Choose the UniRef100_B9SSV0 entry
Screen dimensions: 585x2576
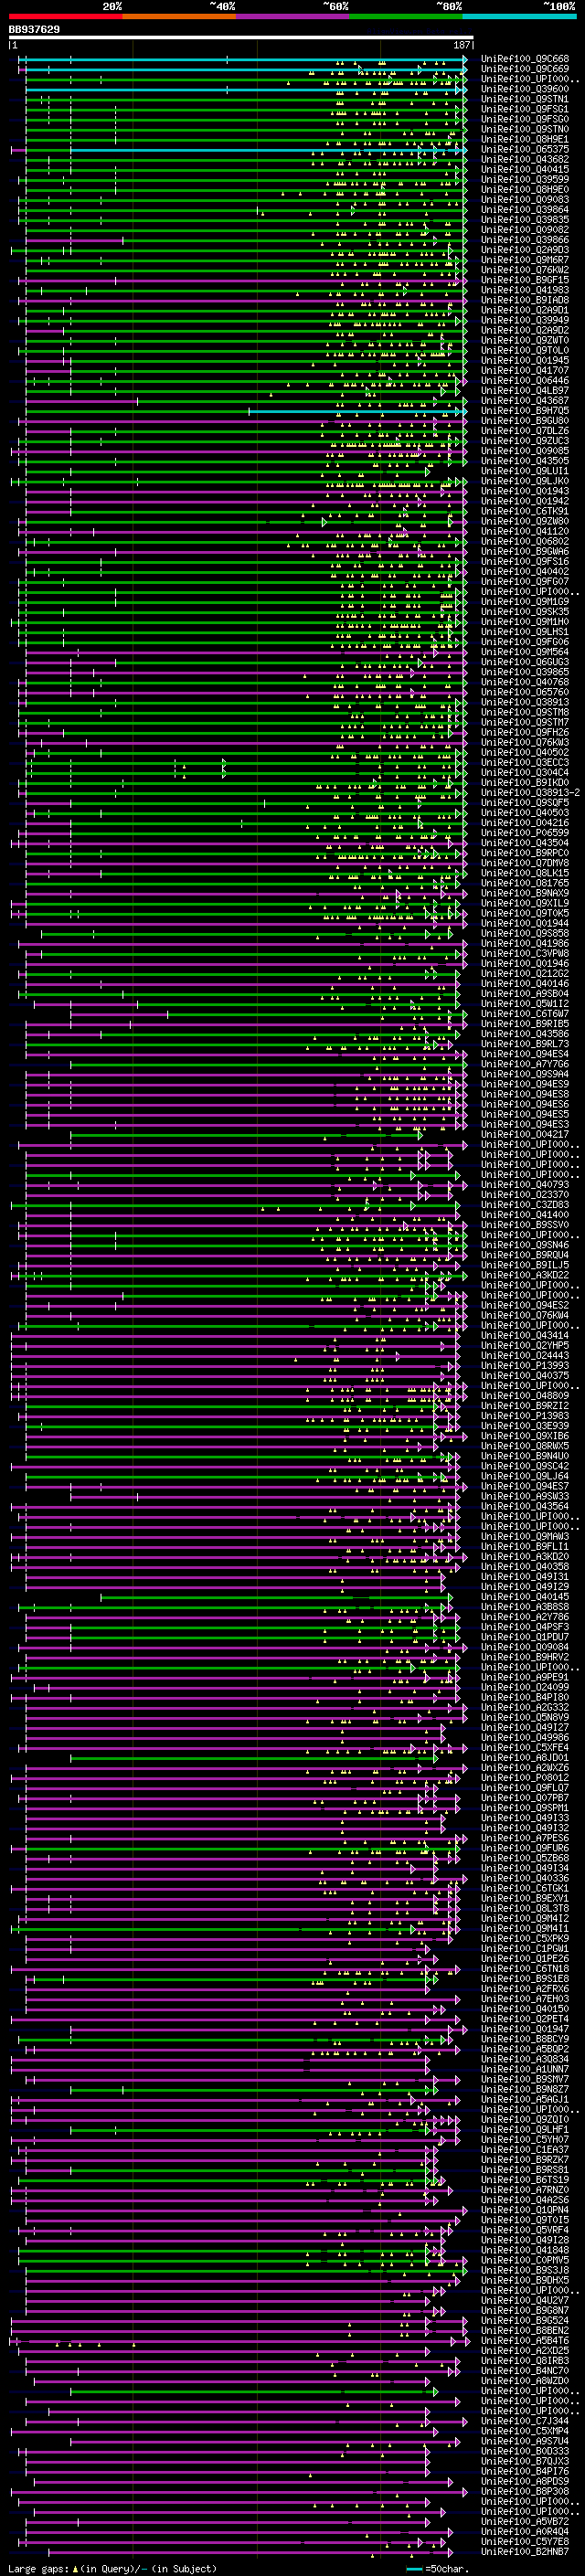click(x=525, y=1225)
